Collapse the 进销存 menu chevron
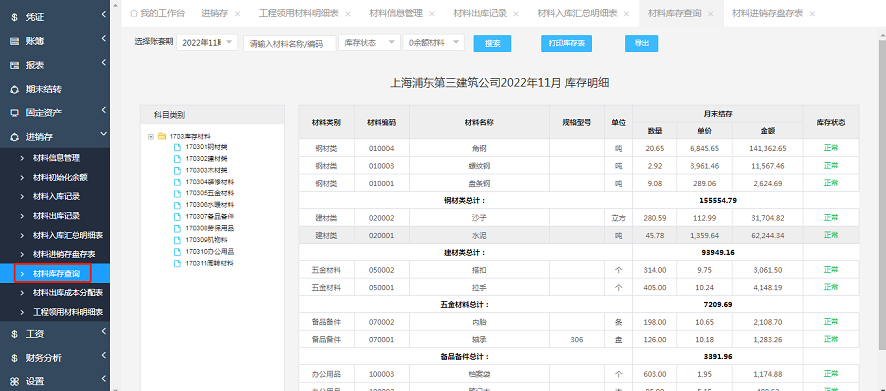The image size is (886, 391). pos(103,133)
